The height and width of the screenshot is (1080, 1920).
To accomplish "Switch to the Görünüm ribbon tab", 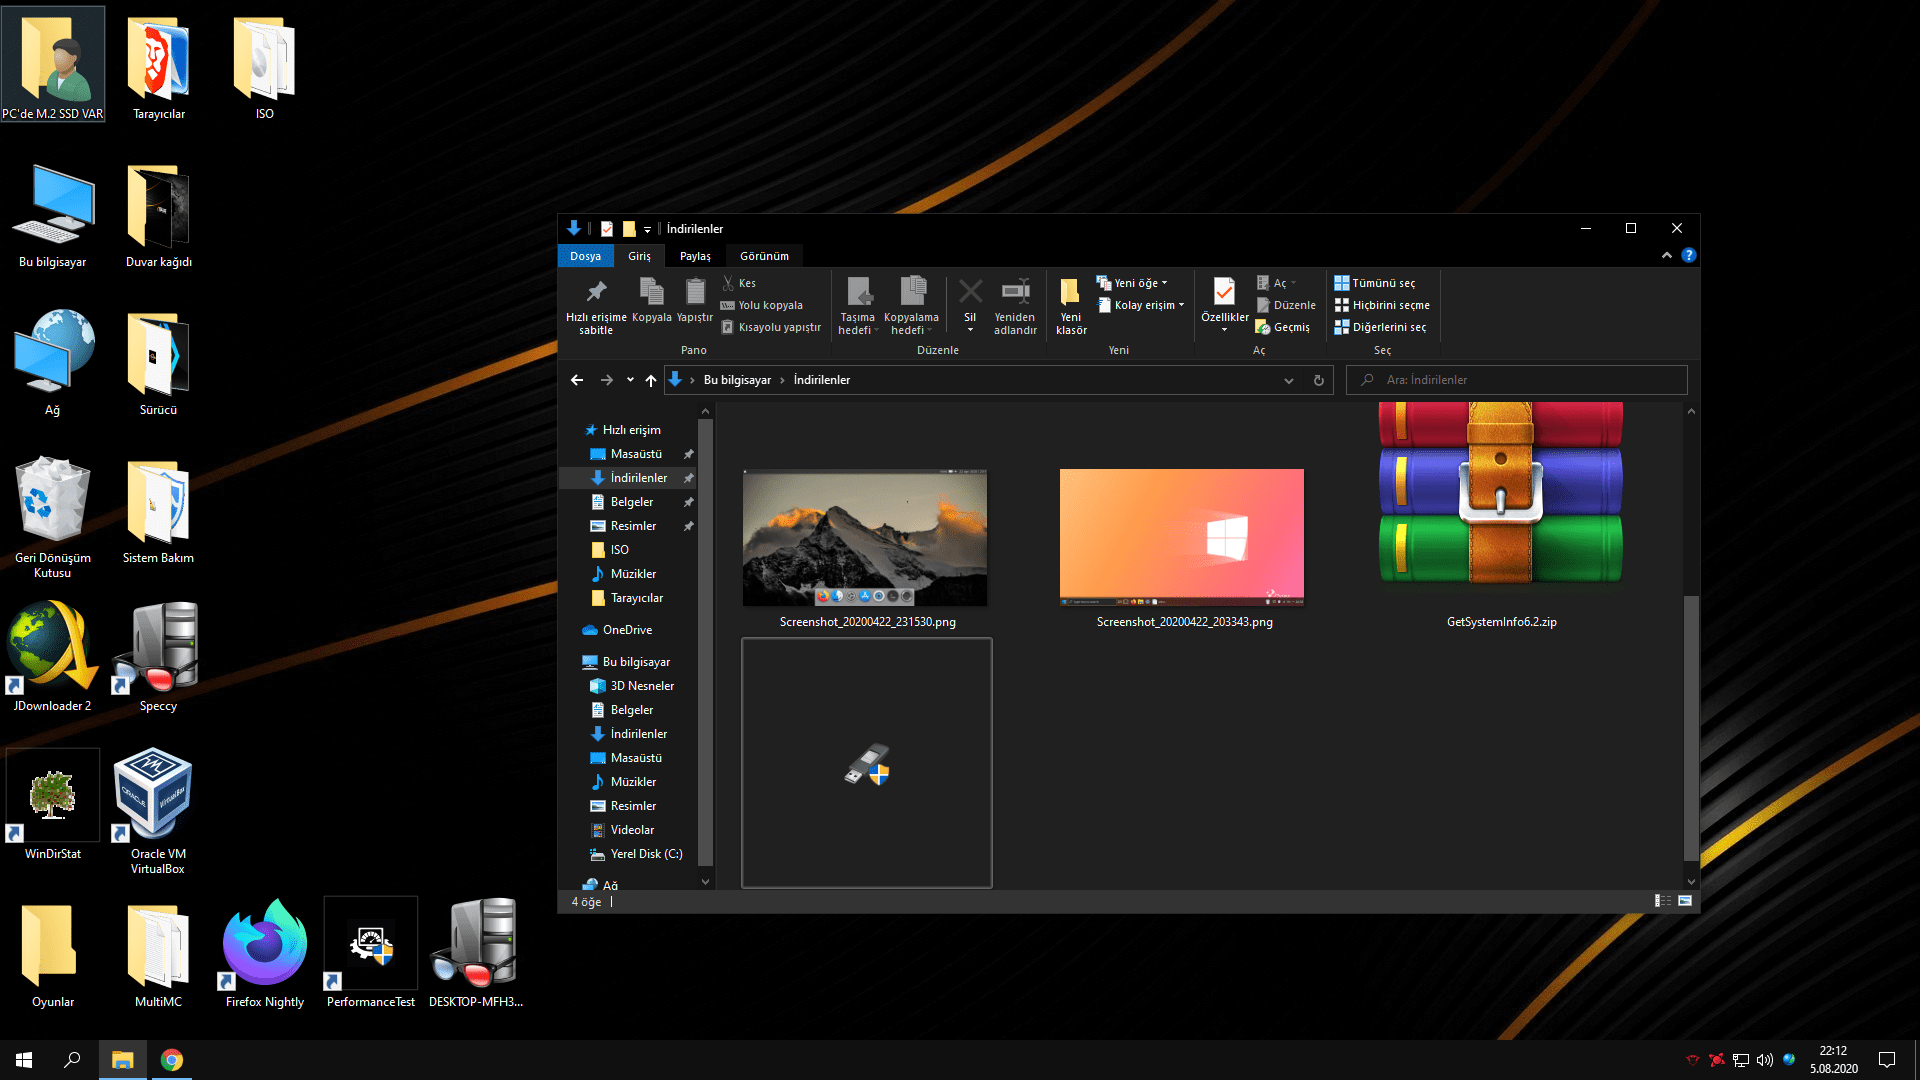I will pos(764,256).
